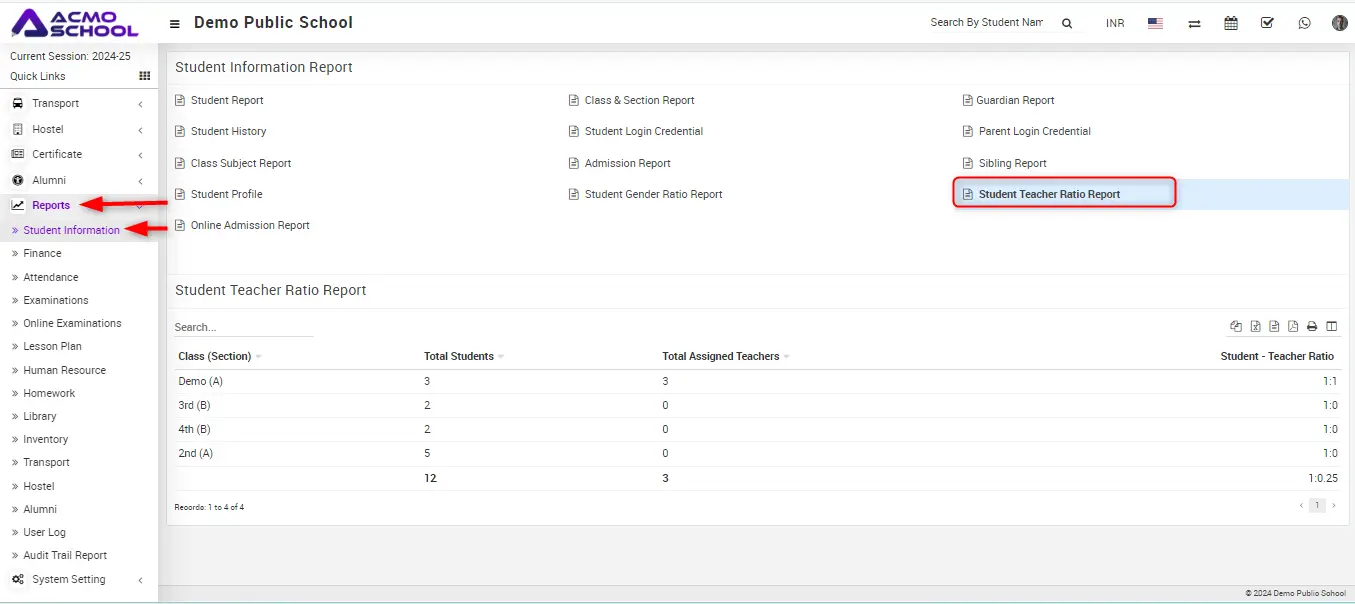Click the report table Search field
The width and height of the screenshot is (1355, 604).
coord(242,327)
